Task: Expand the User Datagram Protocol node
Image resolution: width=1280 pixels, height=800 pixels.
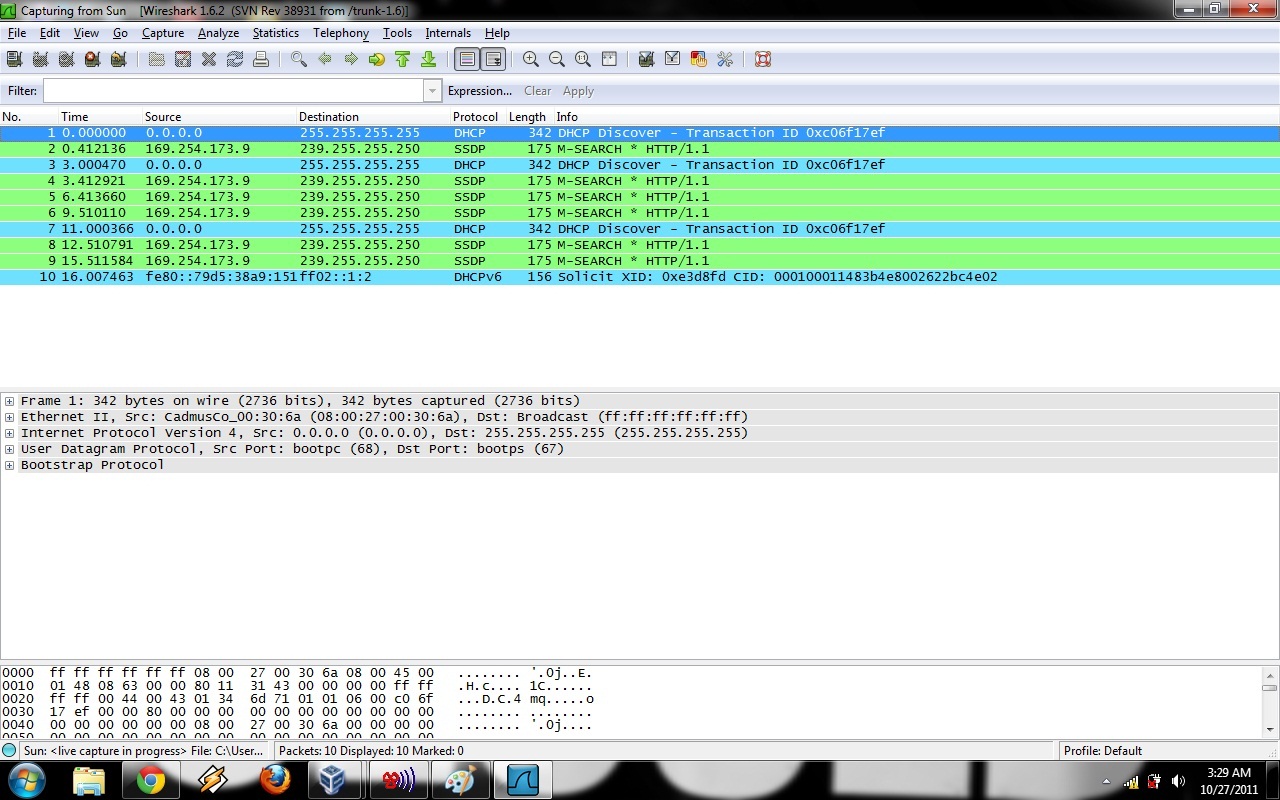Action: click(9, 449)
